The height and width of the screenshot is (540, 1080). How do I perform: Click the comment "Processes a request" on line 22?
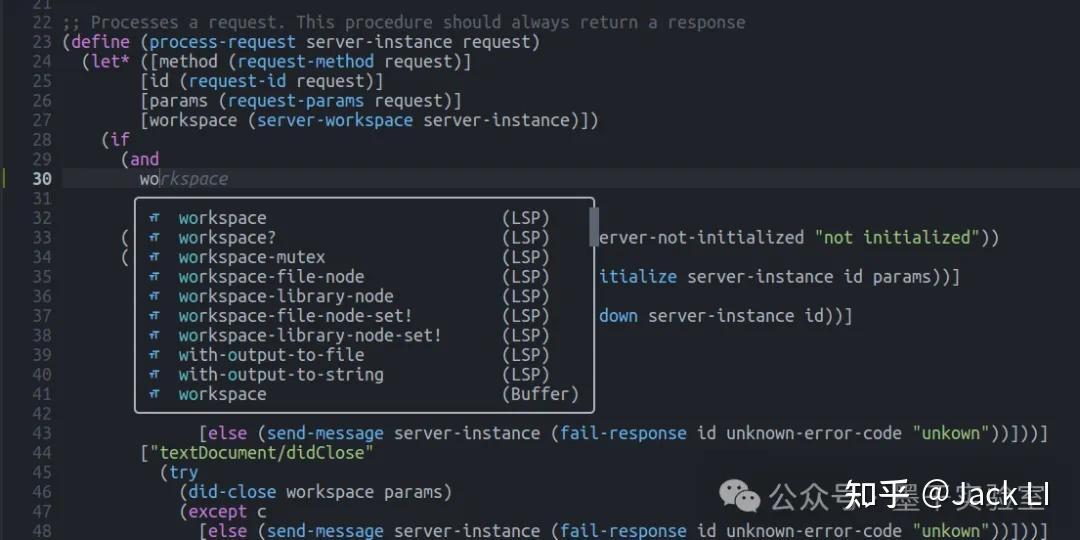[x=189, y=23]
